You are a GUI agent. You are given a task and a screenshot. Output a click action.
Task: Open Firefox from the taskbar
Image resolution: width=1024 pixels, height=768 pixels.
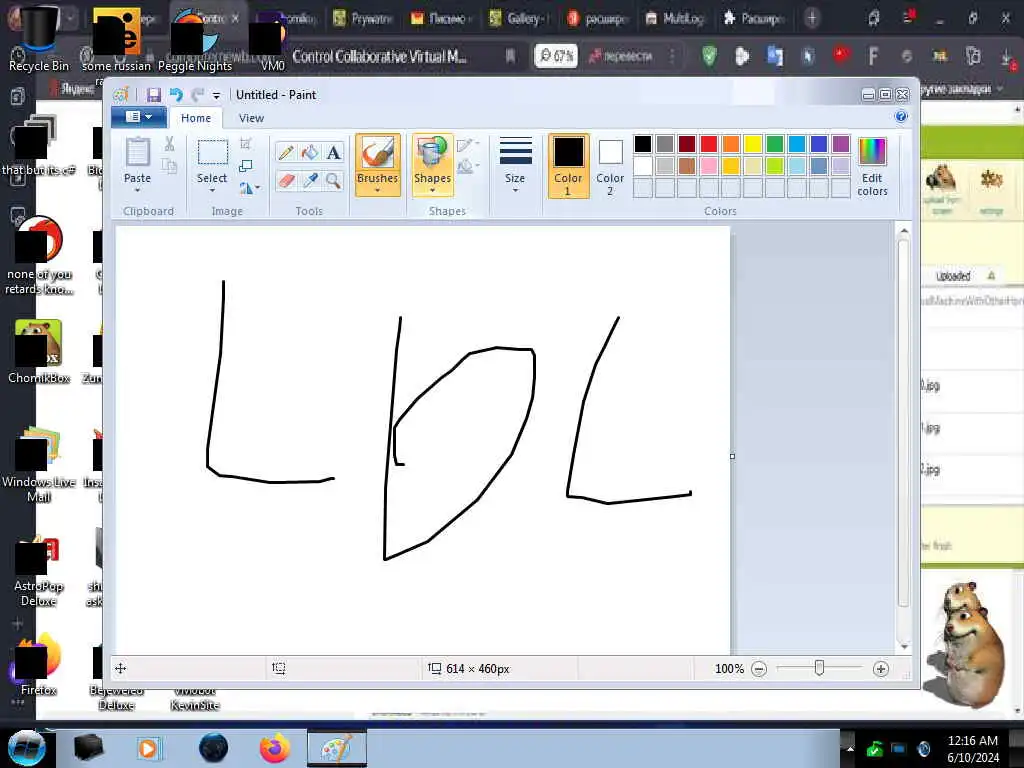pyautogui.click(x=275, y=748)
